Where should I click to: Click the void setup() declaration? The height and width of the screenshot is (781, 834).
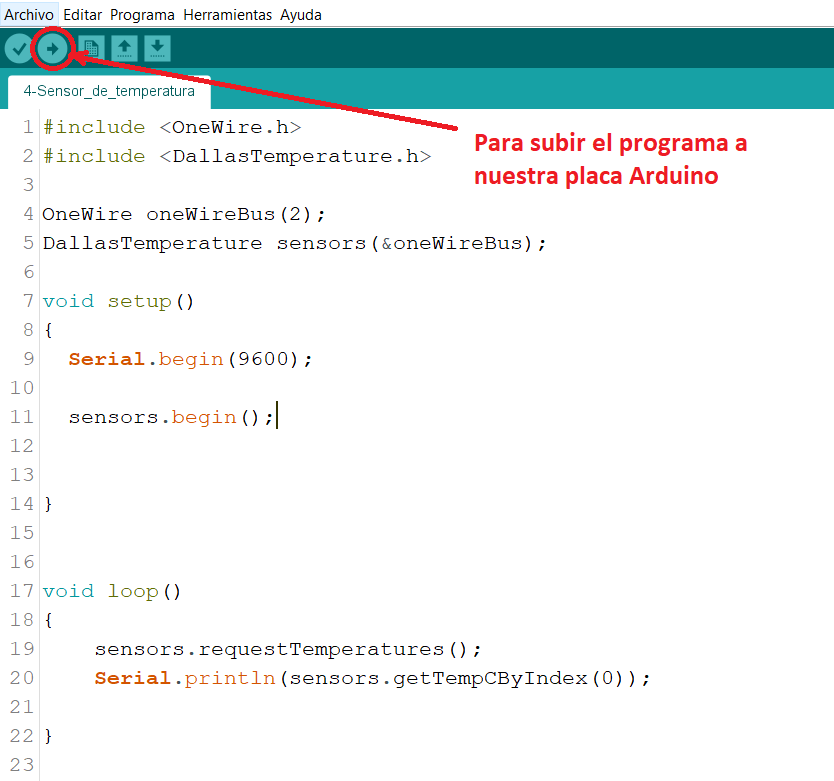point(118,302)
